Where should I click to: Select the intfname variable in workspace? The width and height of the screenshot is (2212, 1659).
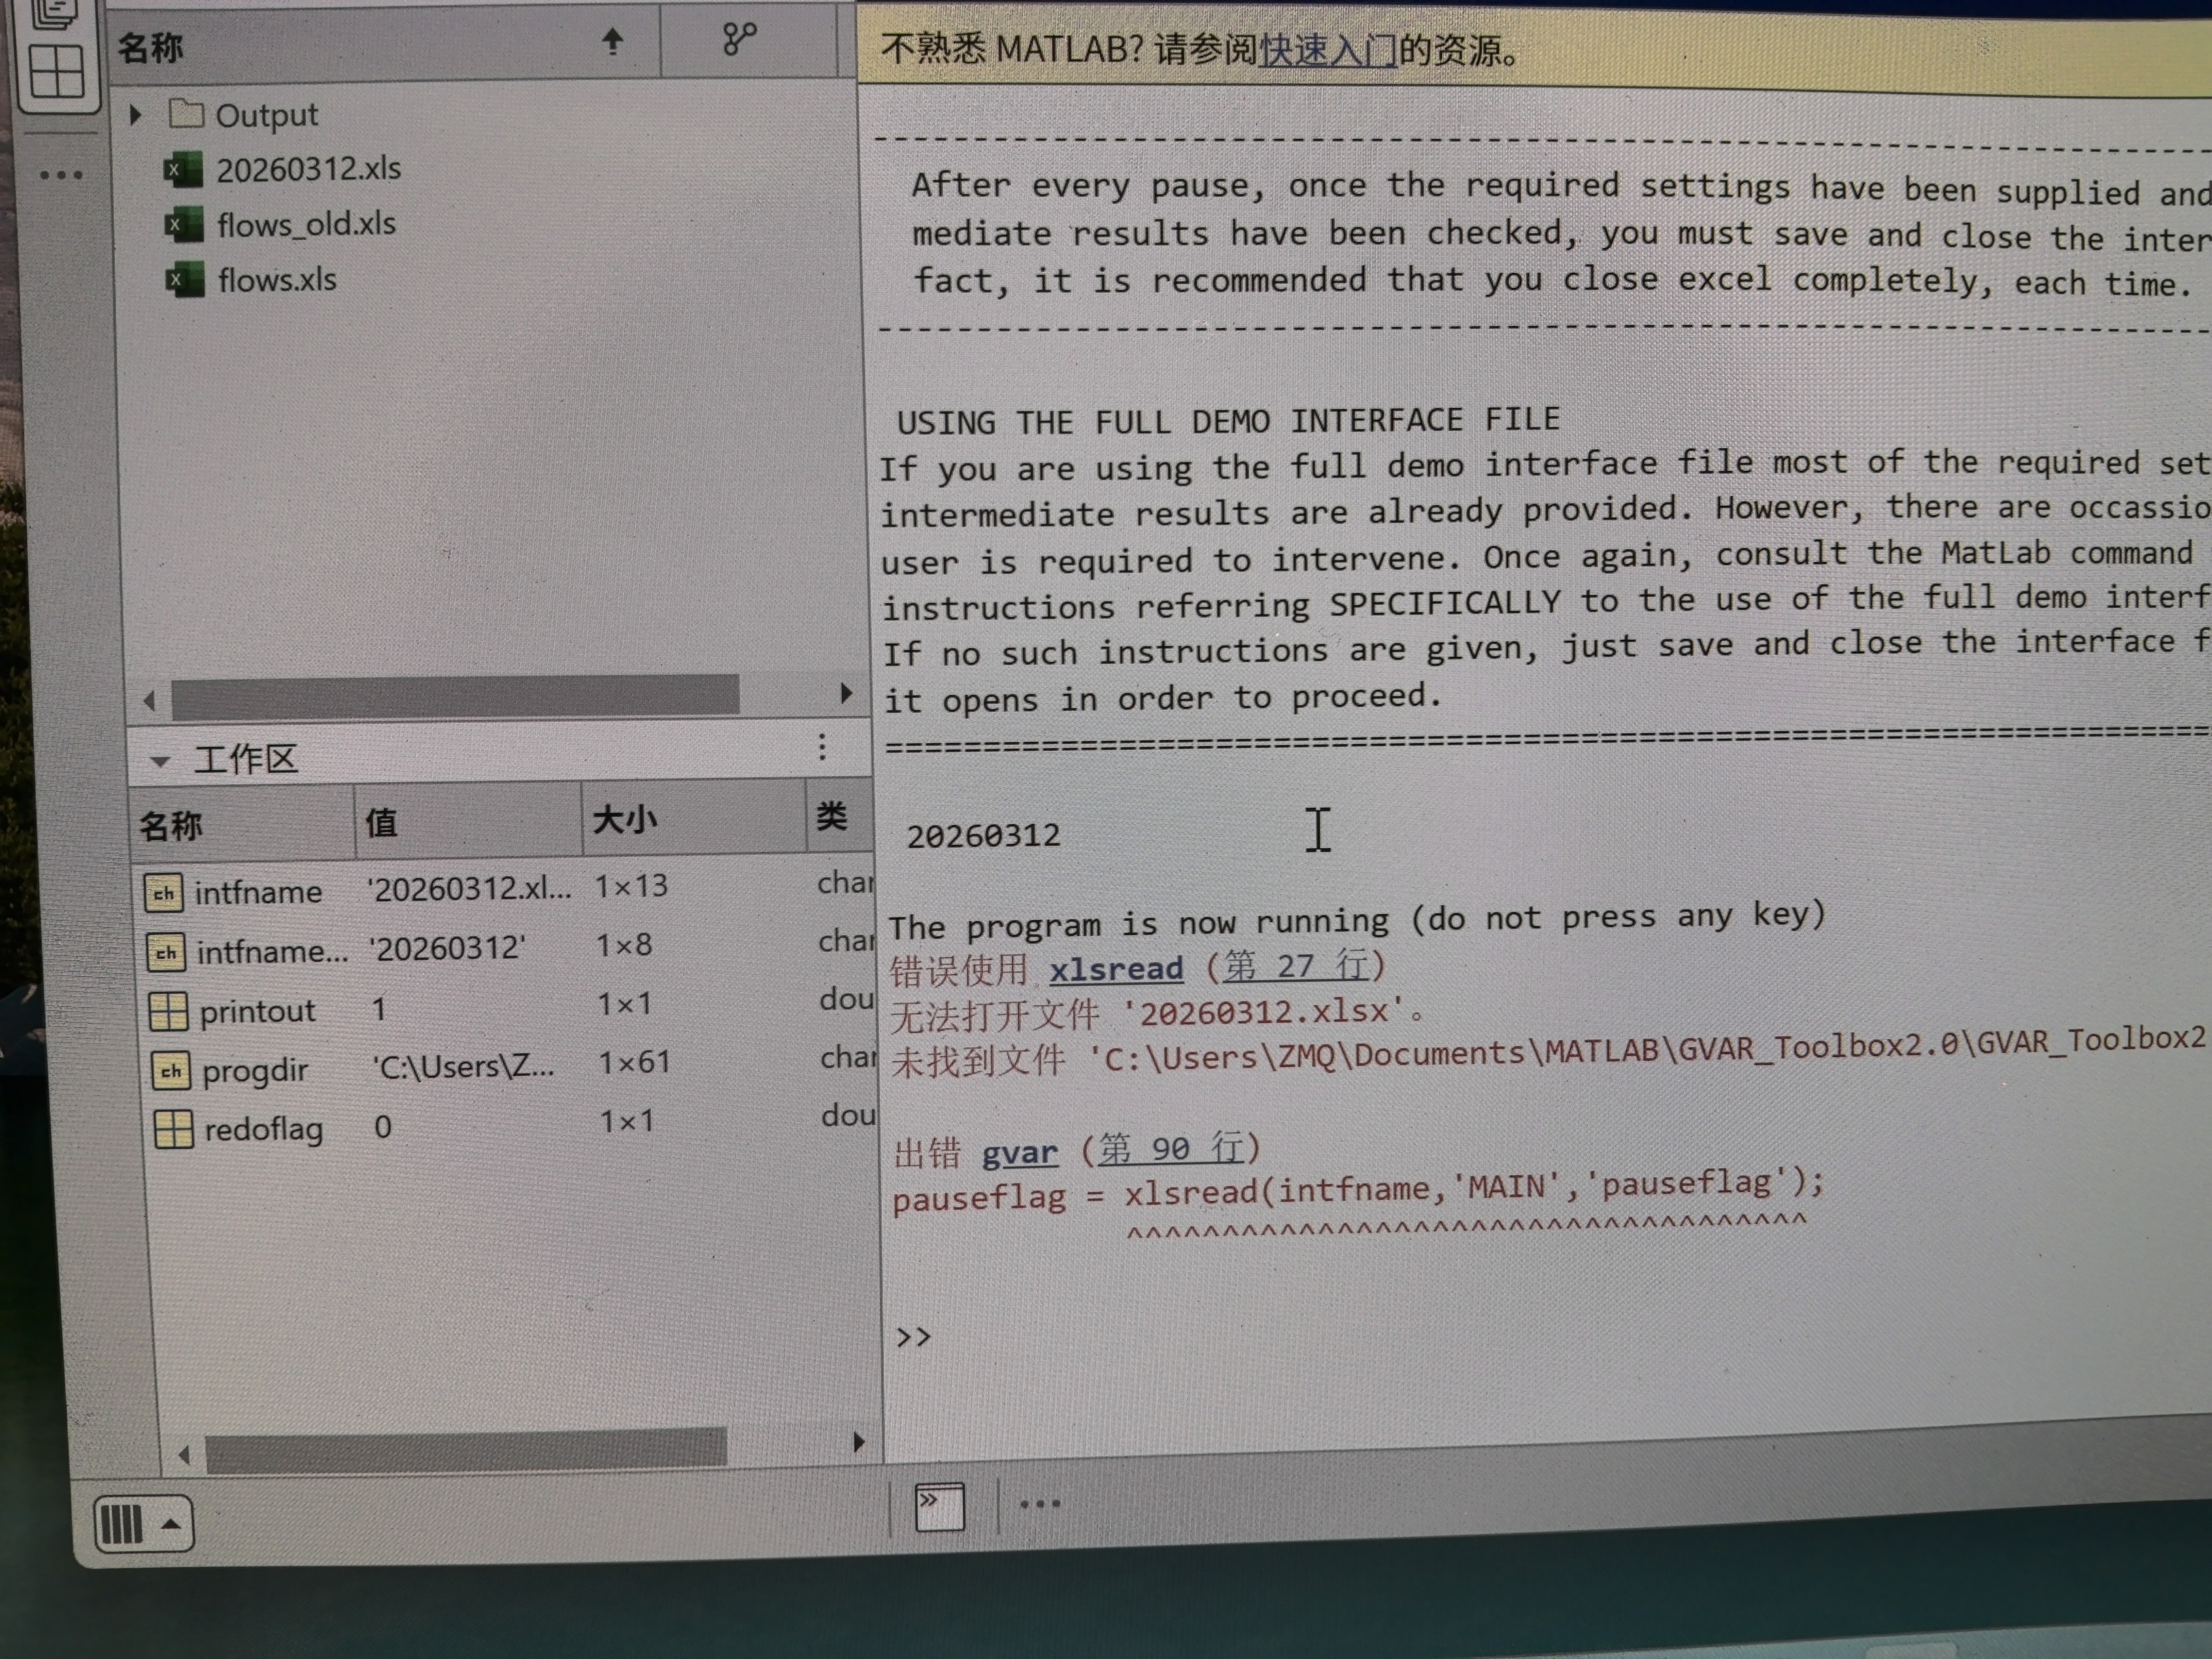pyautogui.click(x=258, y=892)
